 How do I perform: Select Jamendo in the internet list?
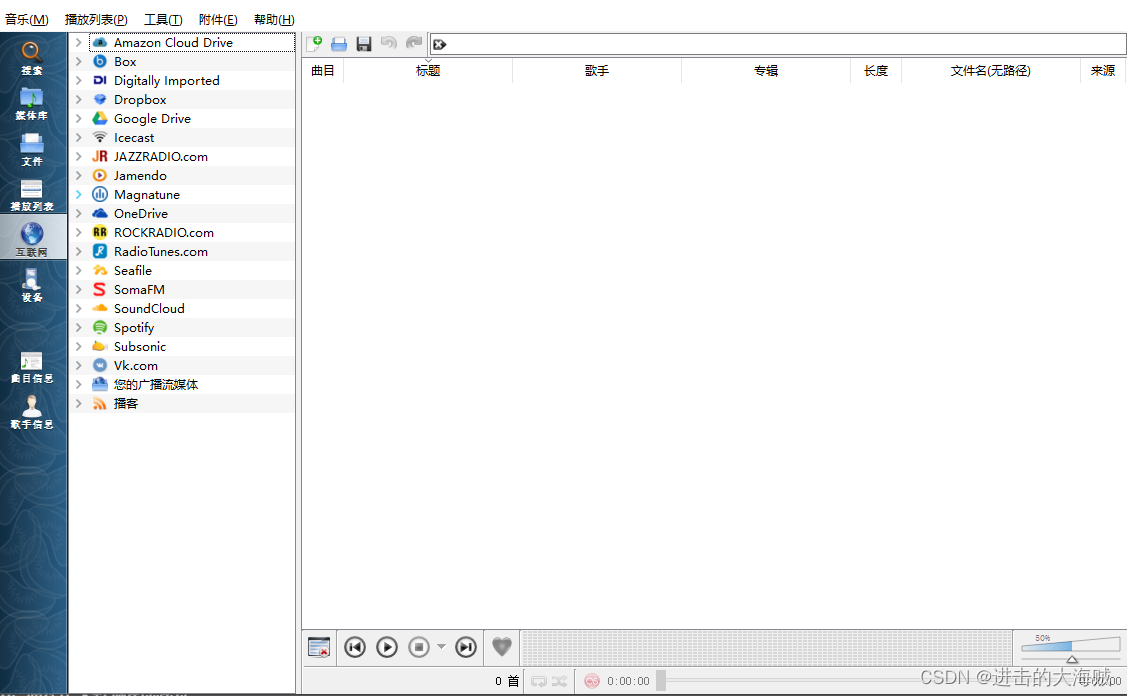coord(140,175)
